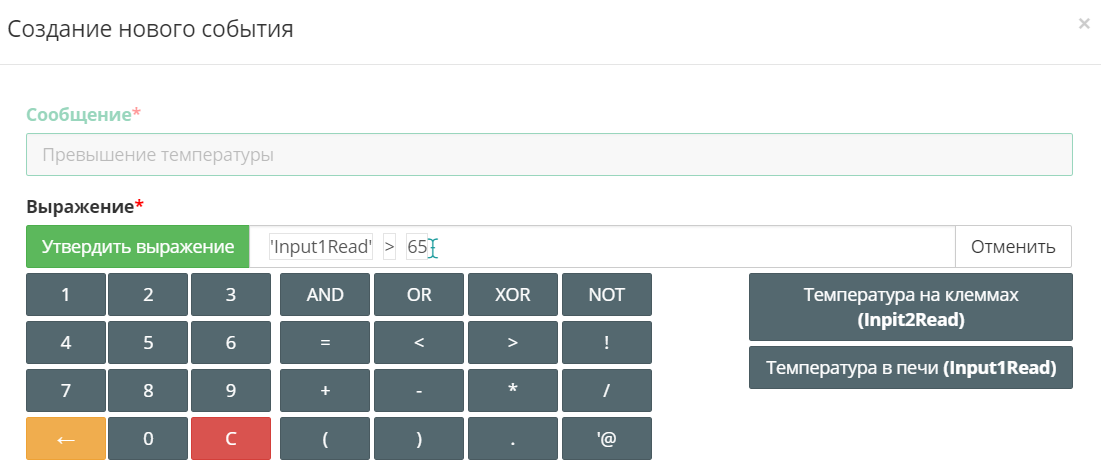Insert the less-than operator symbol
The width and height of the screenshot is (1101, 475).
pyautogui.click(x=418, y=342)
